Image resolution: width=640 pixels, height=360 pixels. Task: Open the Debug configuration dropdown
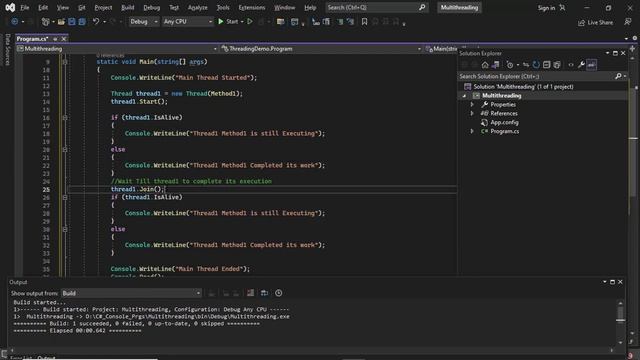tap(144, 22)
